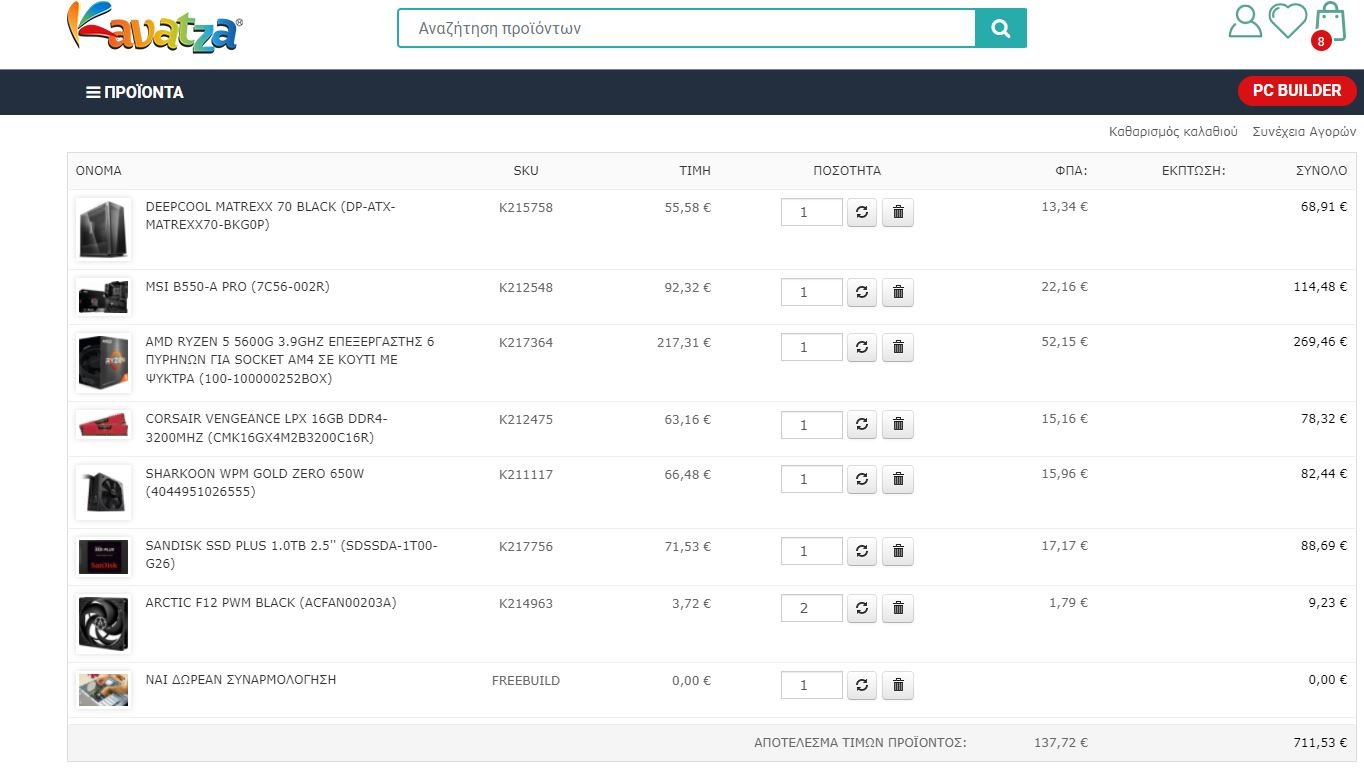Open the shopping bag cart icon
The height and width of the screenshot is (778, 1364).
tap(1329, 22)
